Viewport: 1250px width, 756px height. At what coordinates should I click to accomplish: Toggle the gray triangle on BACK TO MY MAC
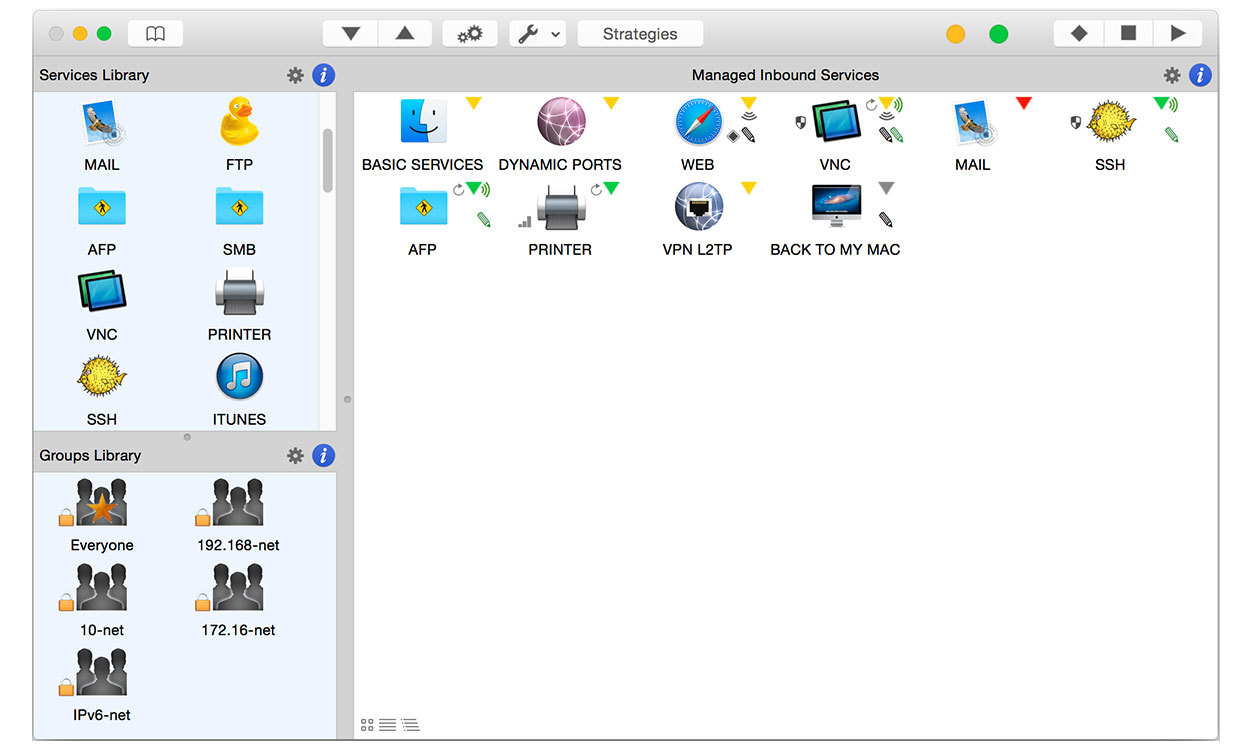click(x=886, y=188)
